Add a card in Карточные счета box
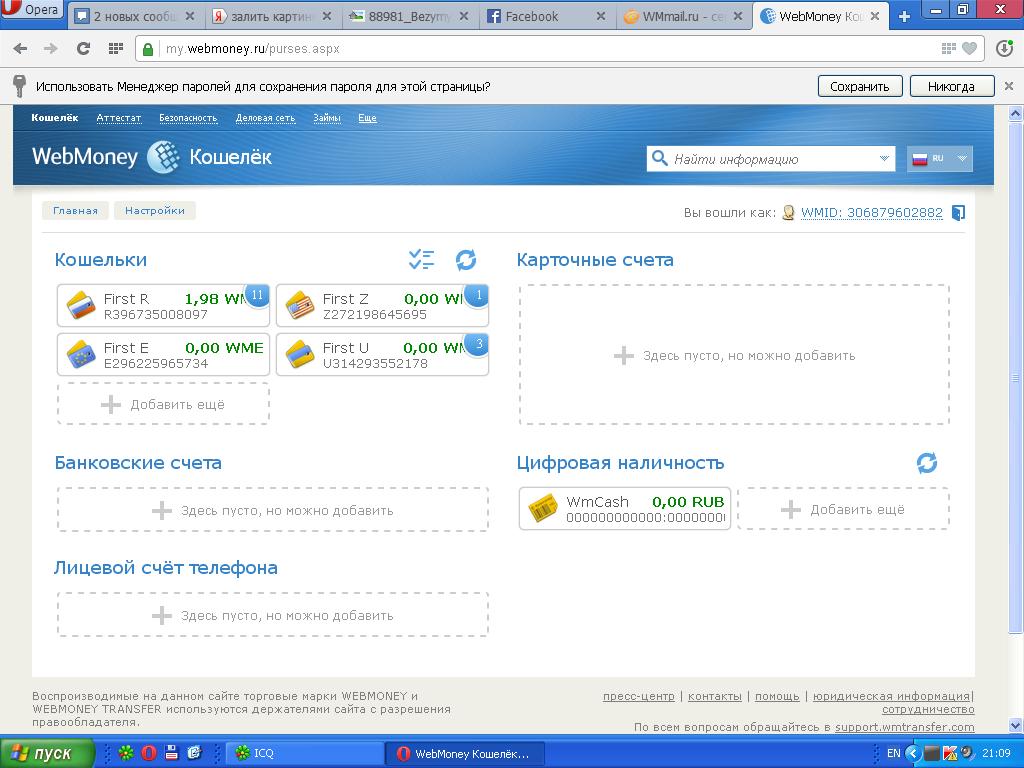 click(x=734, y=355)
